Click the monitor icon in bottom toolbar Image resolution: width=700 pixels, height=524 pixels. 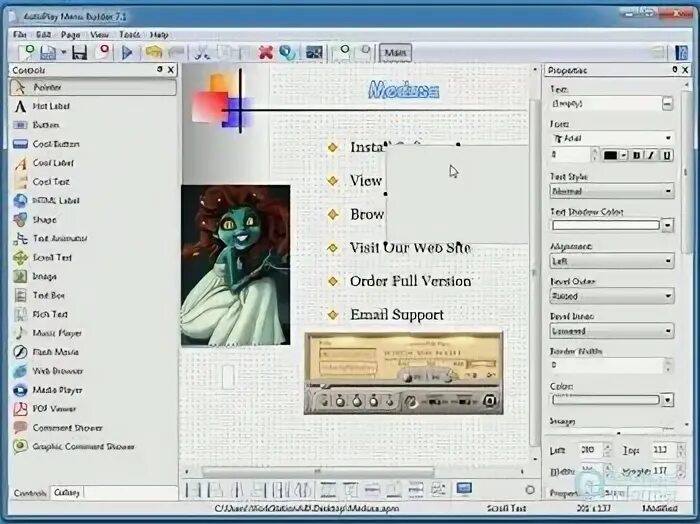pyautogui.click(x=464, y=489)
